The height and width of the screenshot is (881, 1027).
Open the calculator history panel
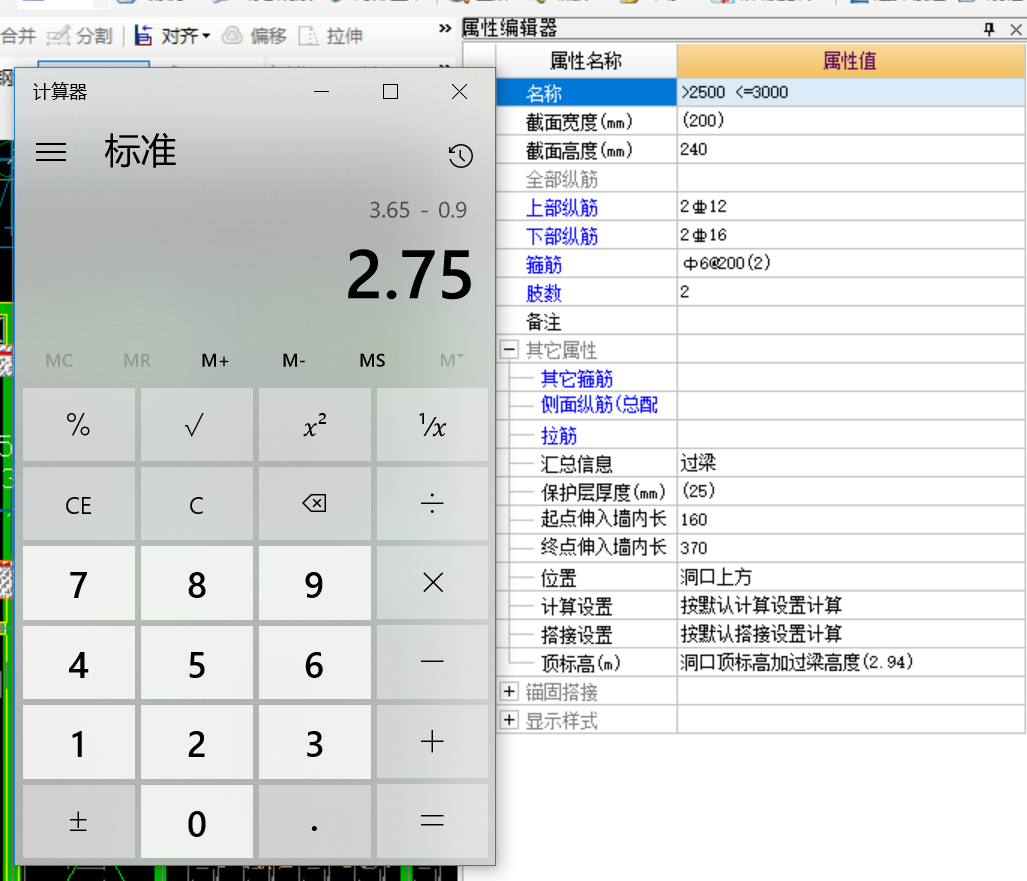[460, 156]
